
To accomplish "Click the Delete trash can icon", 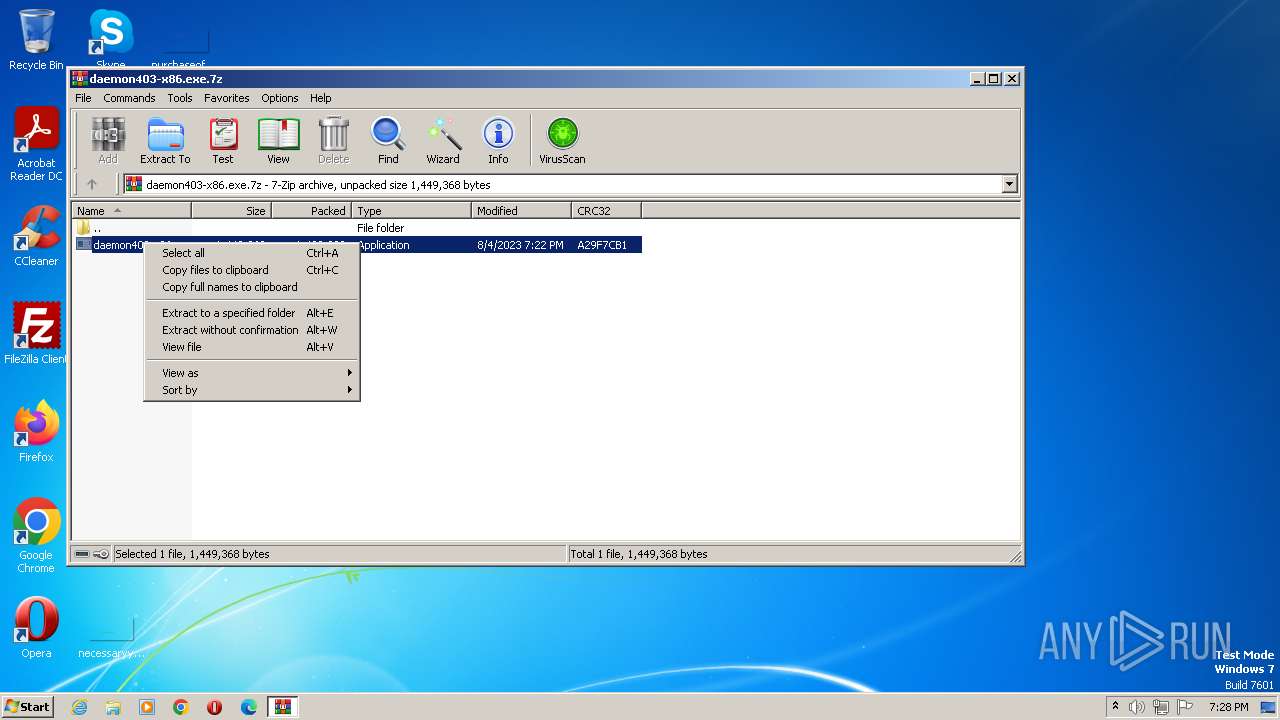I will [333, 140].
